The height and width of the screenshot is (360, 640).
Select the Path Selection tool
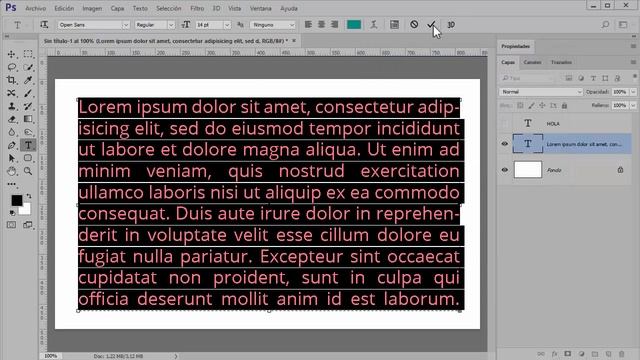pyautogui.click(x=11, y=158)
